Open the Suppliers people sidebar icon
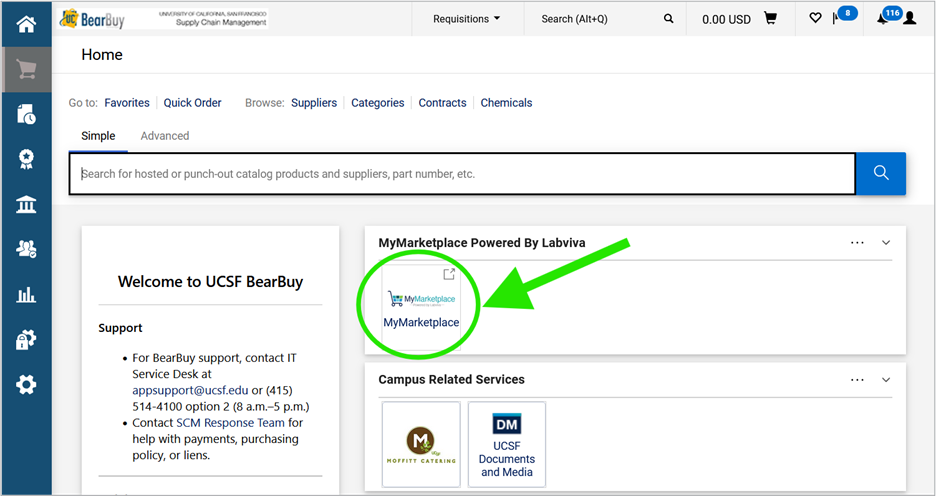 (x=26, y=249)
